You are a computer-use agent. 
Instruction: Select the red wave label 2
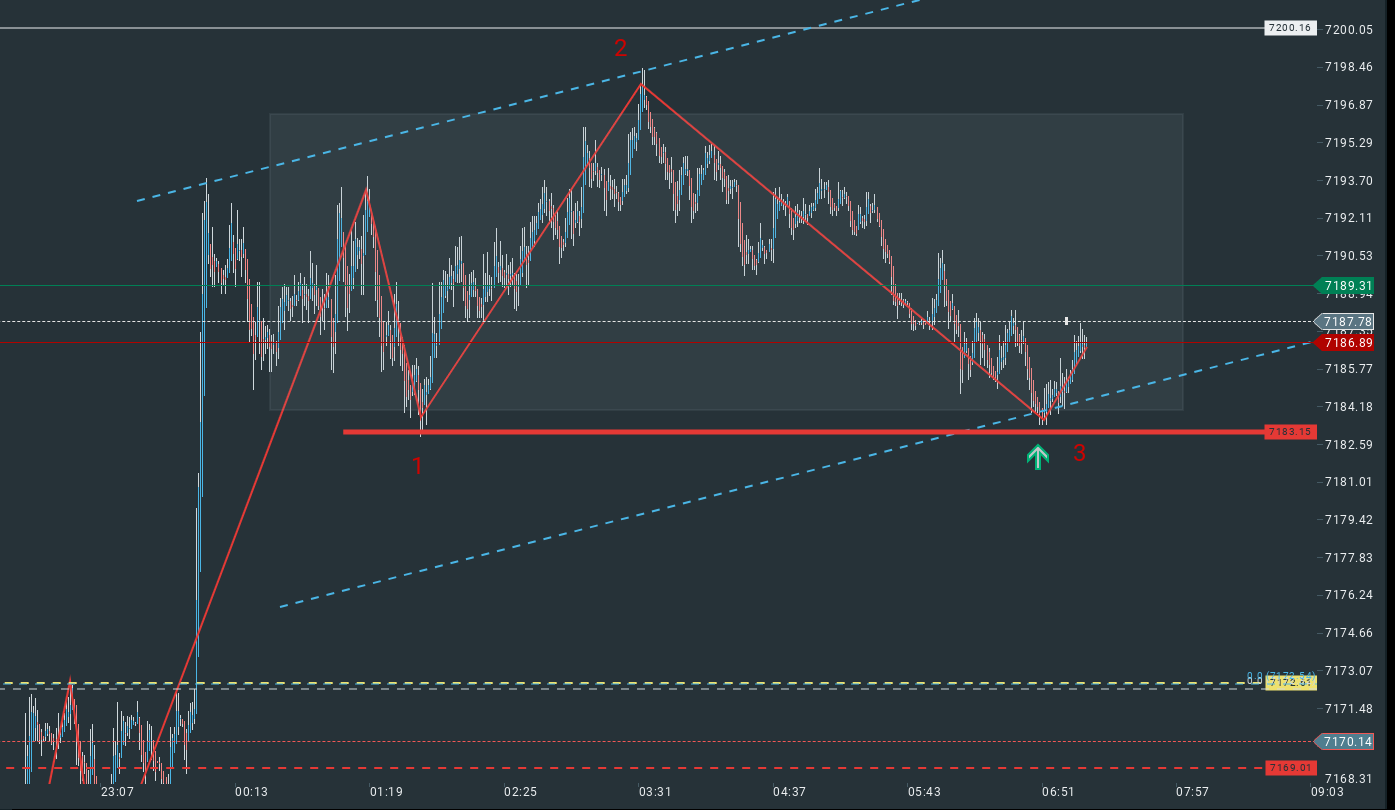point(621,47)
